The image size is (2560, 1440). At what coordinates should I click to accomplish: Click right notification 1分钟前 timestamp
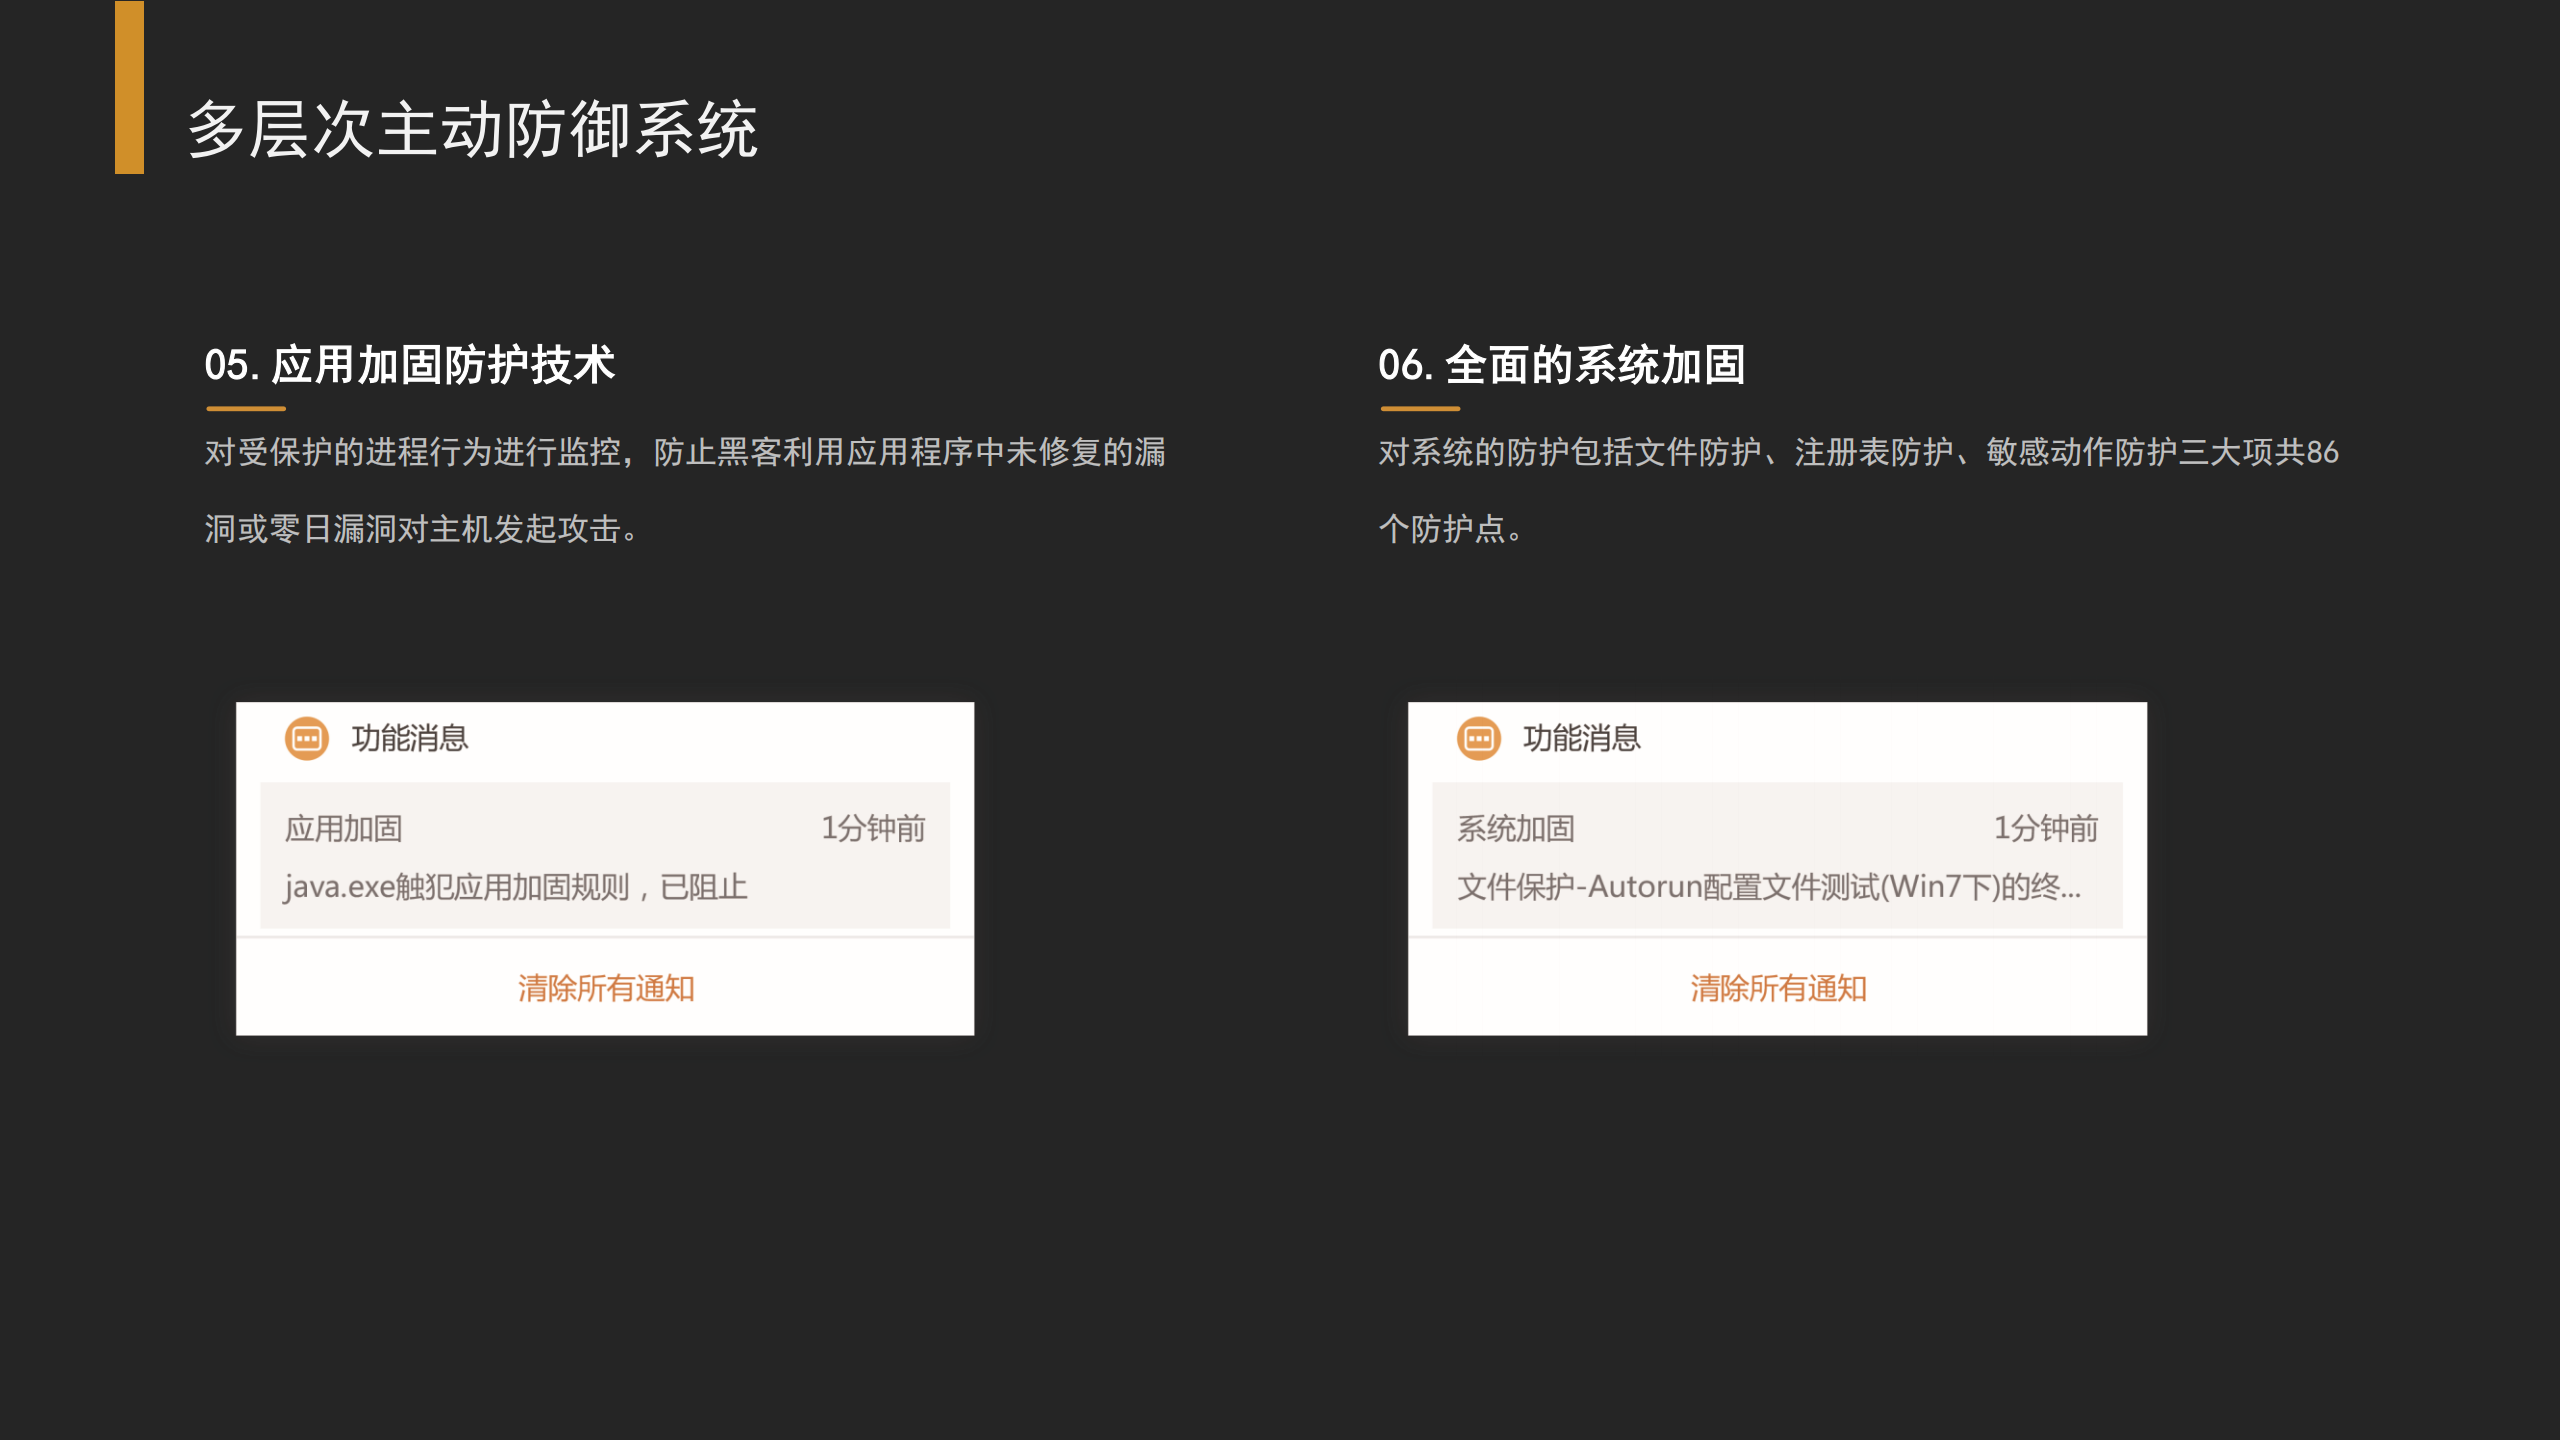pos(2045,828)
